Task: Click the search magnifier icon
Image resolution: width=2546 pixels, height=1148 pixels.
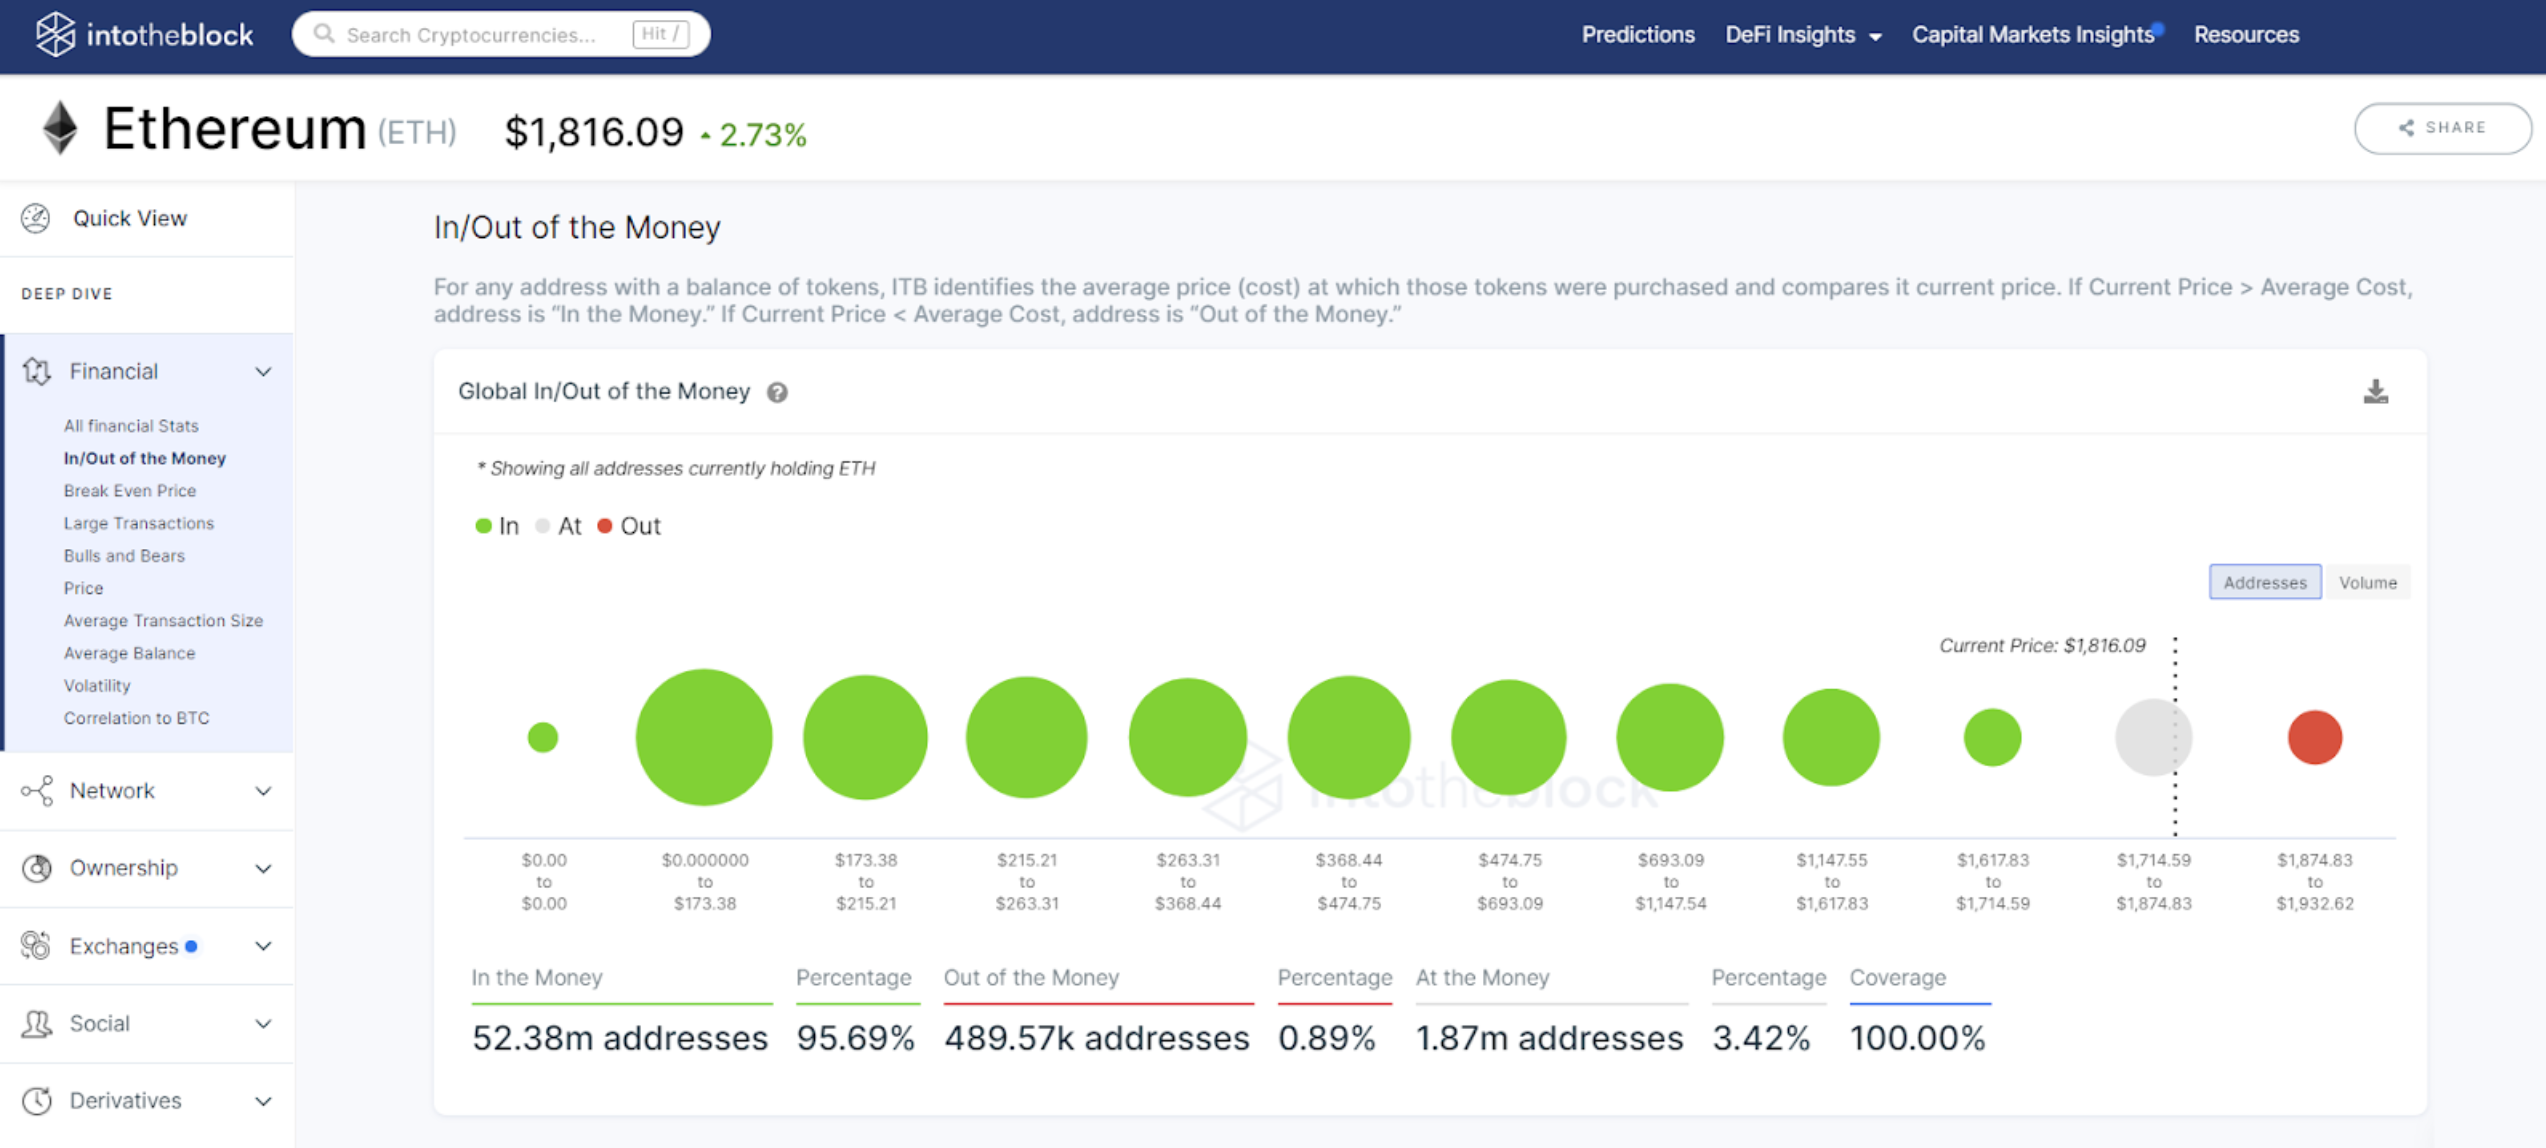Action: 324,34
